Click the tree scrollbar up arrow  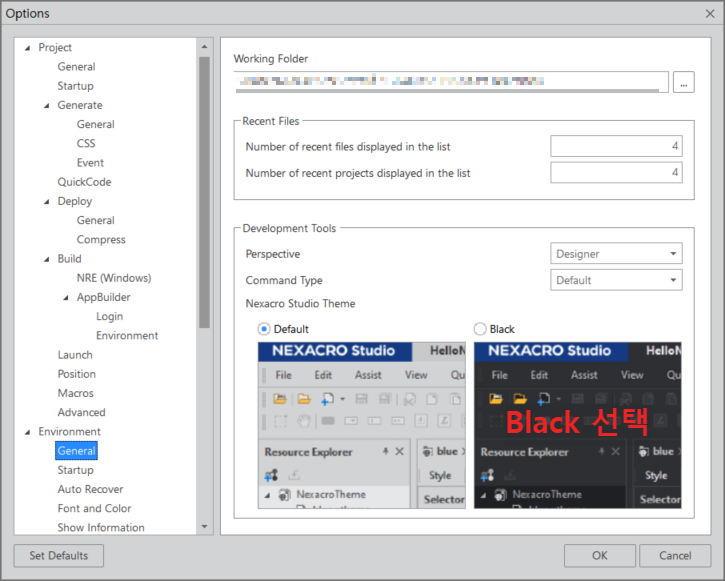click(204, 47)
